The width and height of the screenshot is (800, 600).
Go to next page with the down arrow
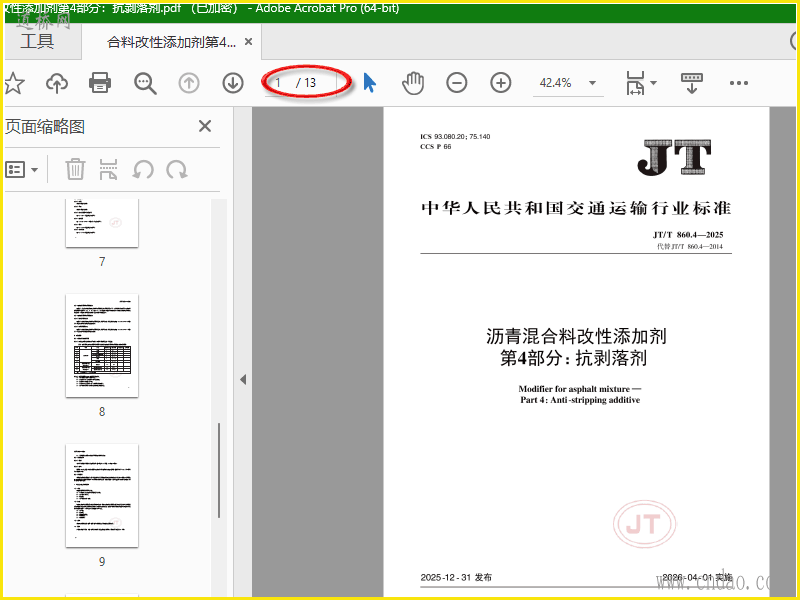[233, 83]
